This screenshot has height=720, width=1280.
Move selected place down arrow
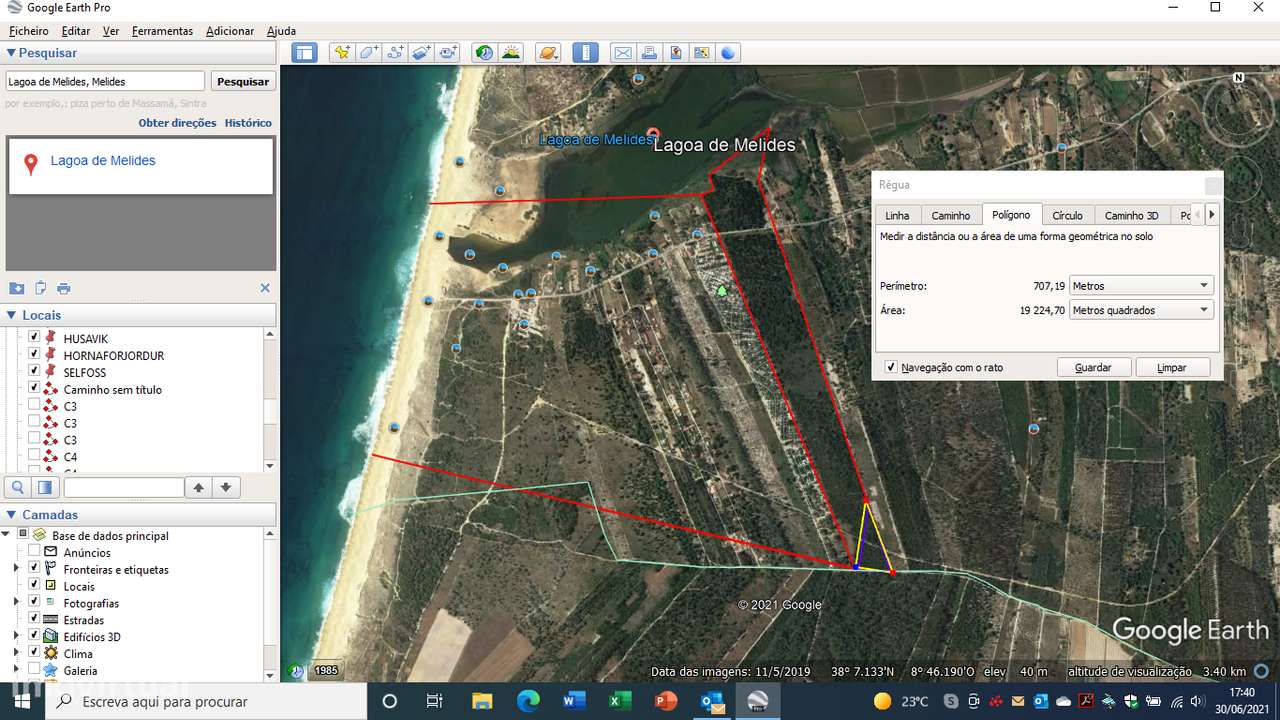pyautogui.click(x=226, y=487)
